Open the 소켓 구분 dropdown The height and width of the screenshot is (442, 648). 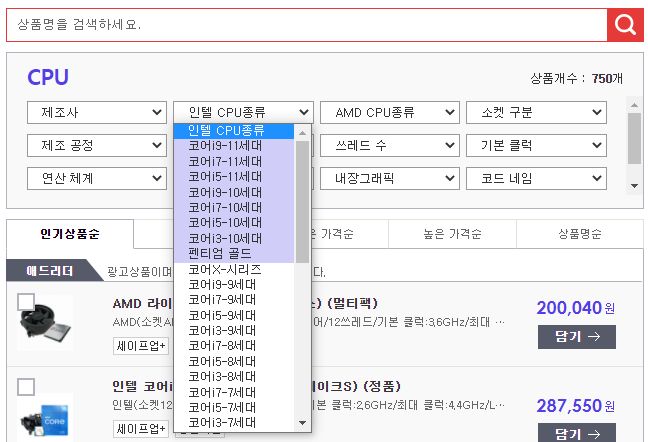coord(536,112)
